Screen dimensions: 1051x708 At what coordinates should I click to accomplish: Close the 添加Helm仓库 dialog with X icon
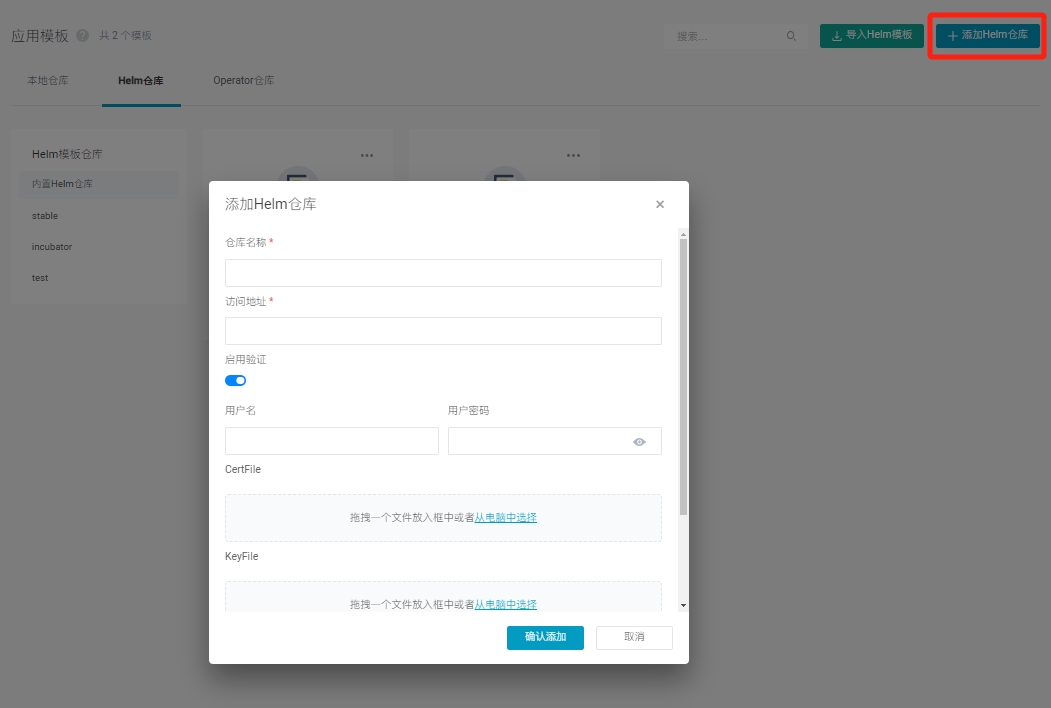(x=660, y=204)
